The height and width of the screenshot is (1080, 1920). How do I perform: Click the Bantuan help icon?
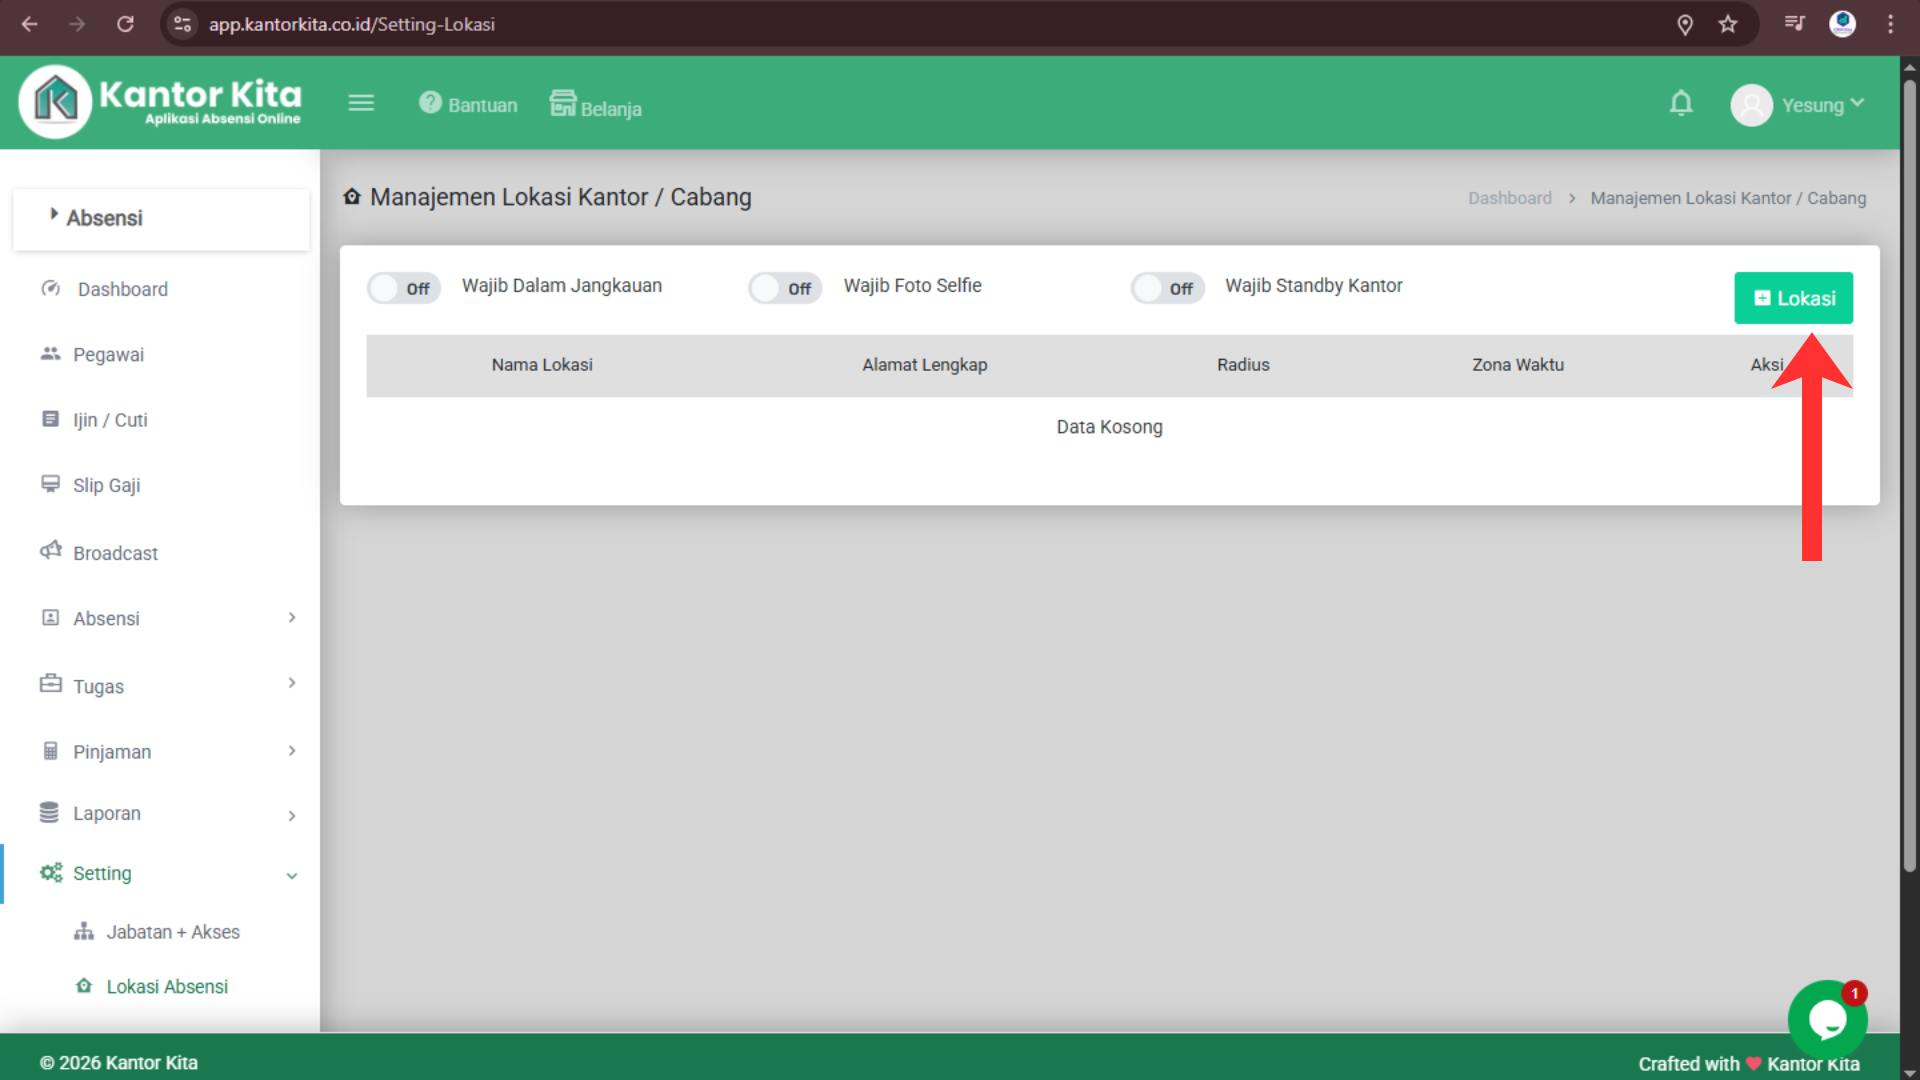click(x=430, y=103)
